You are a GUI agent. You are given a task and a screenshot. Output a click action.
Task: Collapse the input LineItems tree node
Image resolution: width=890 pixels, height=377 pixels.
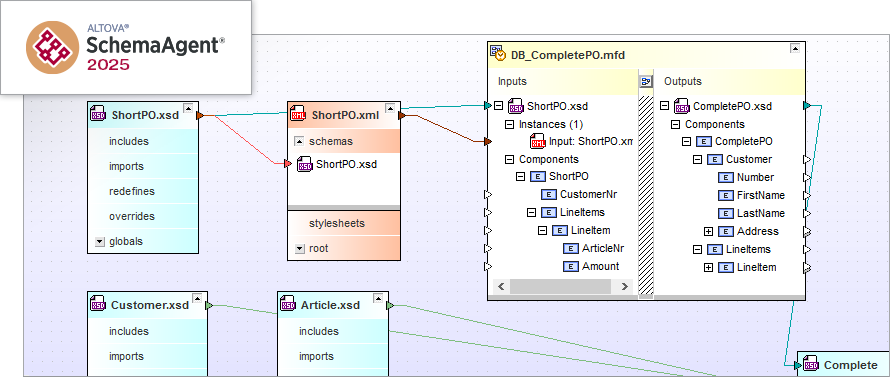coord(531,212)
